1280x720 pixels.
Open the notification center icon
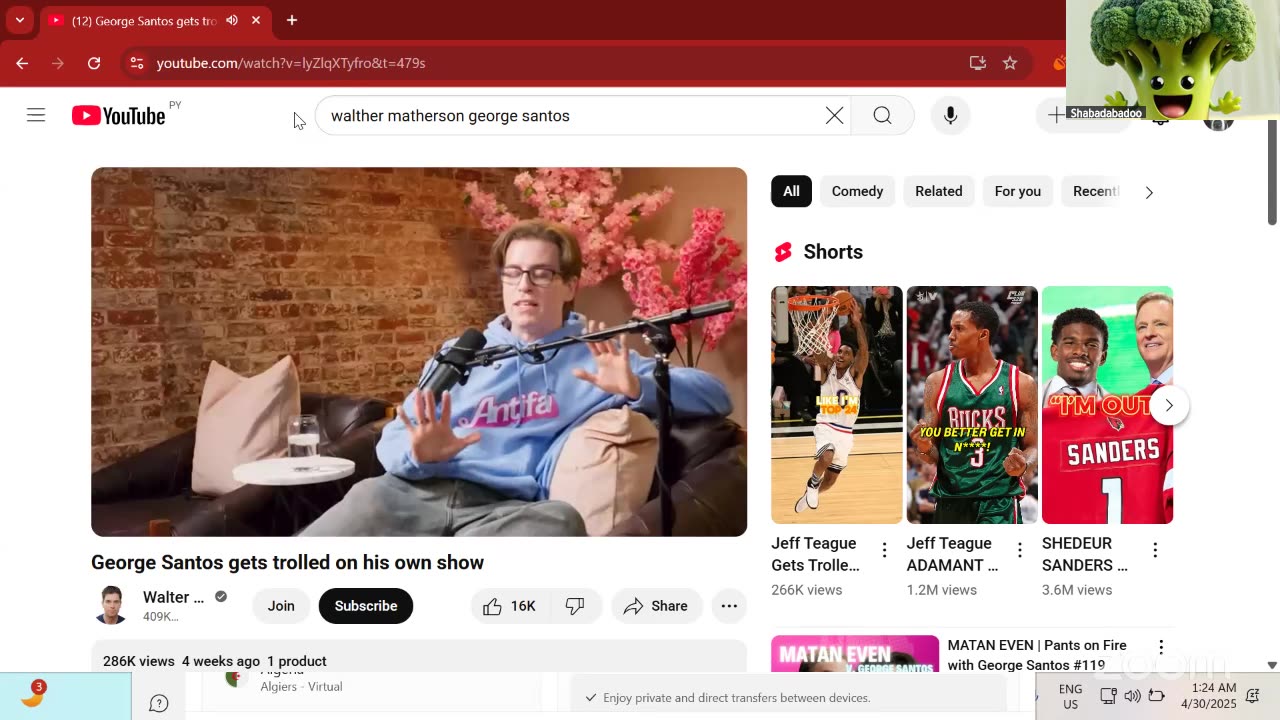tap(1253, 696)
